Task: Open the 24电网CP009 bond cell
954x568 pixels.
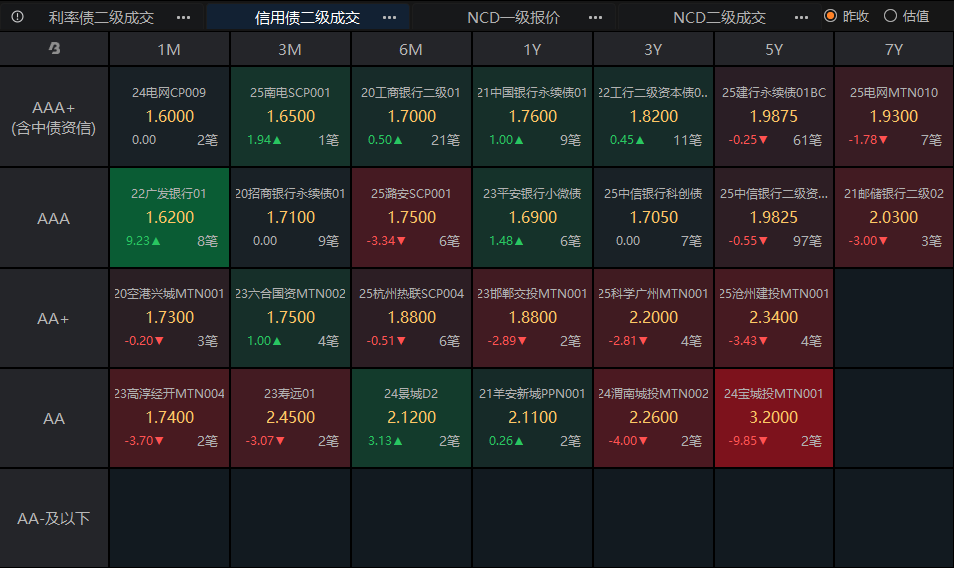Action: [x=169, y=117]
